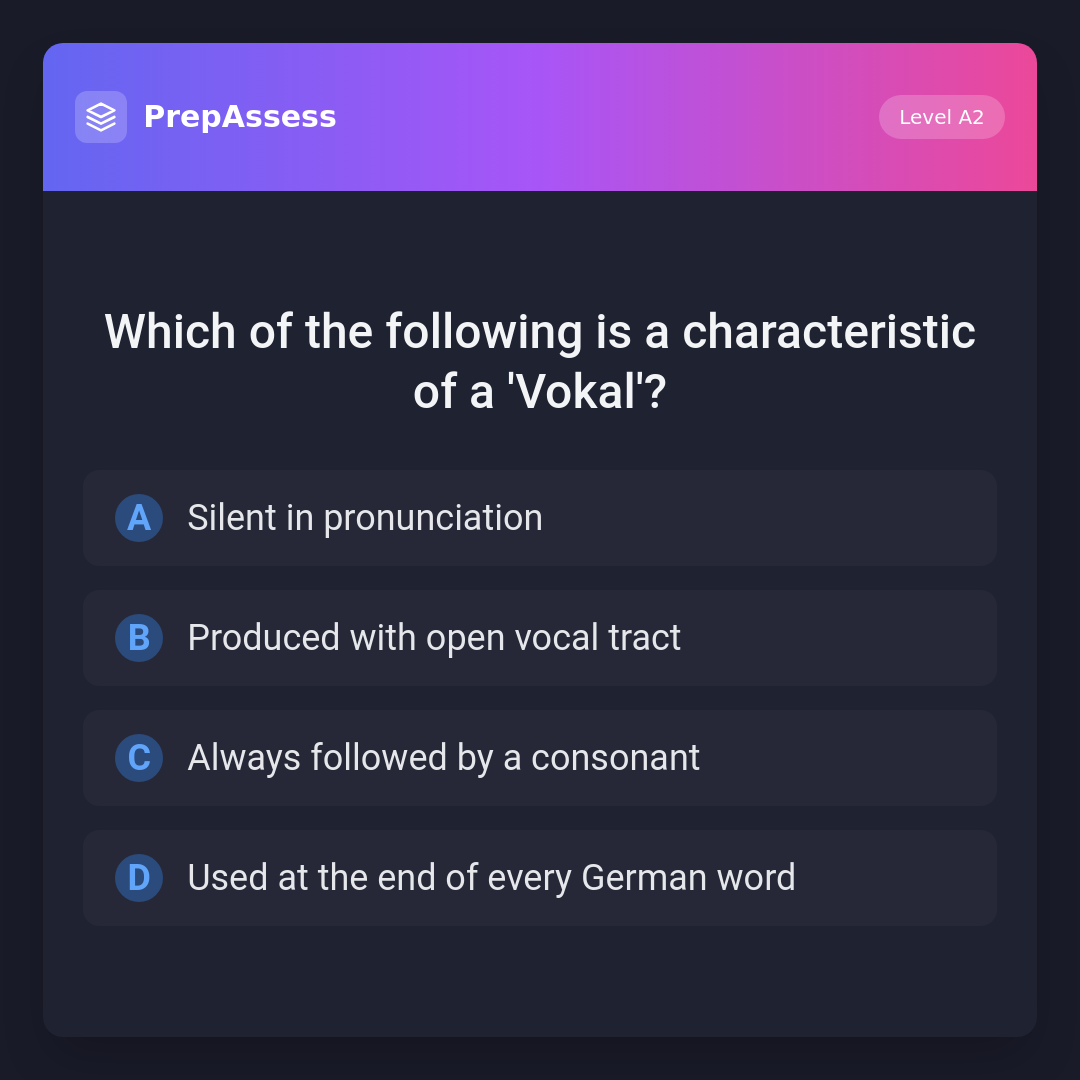
Task: Click the circular C letter badge
Action: (x=139, y=758)
